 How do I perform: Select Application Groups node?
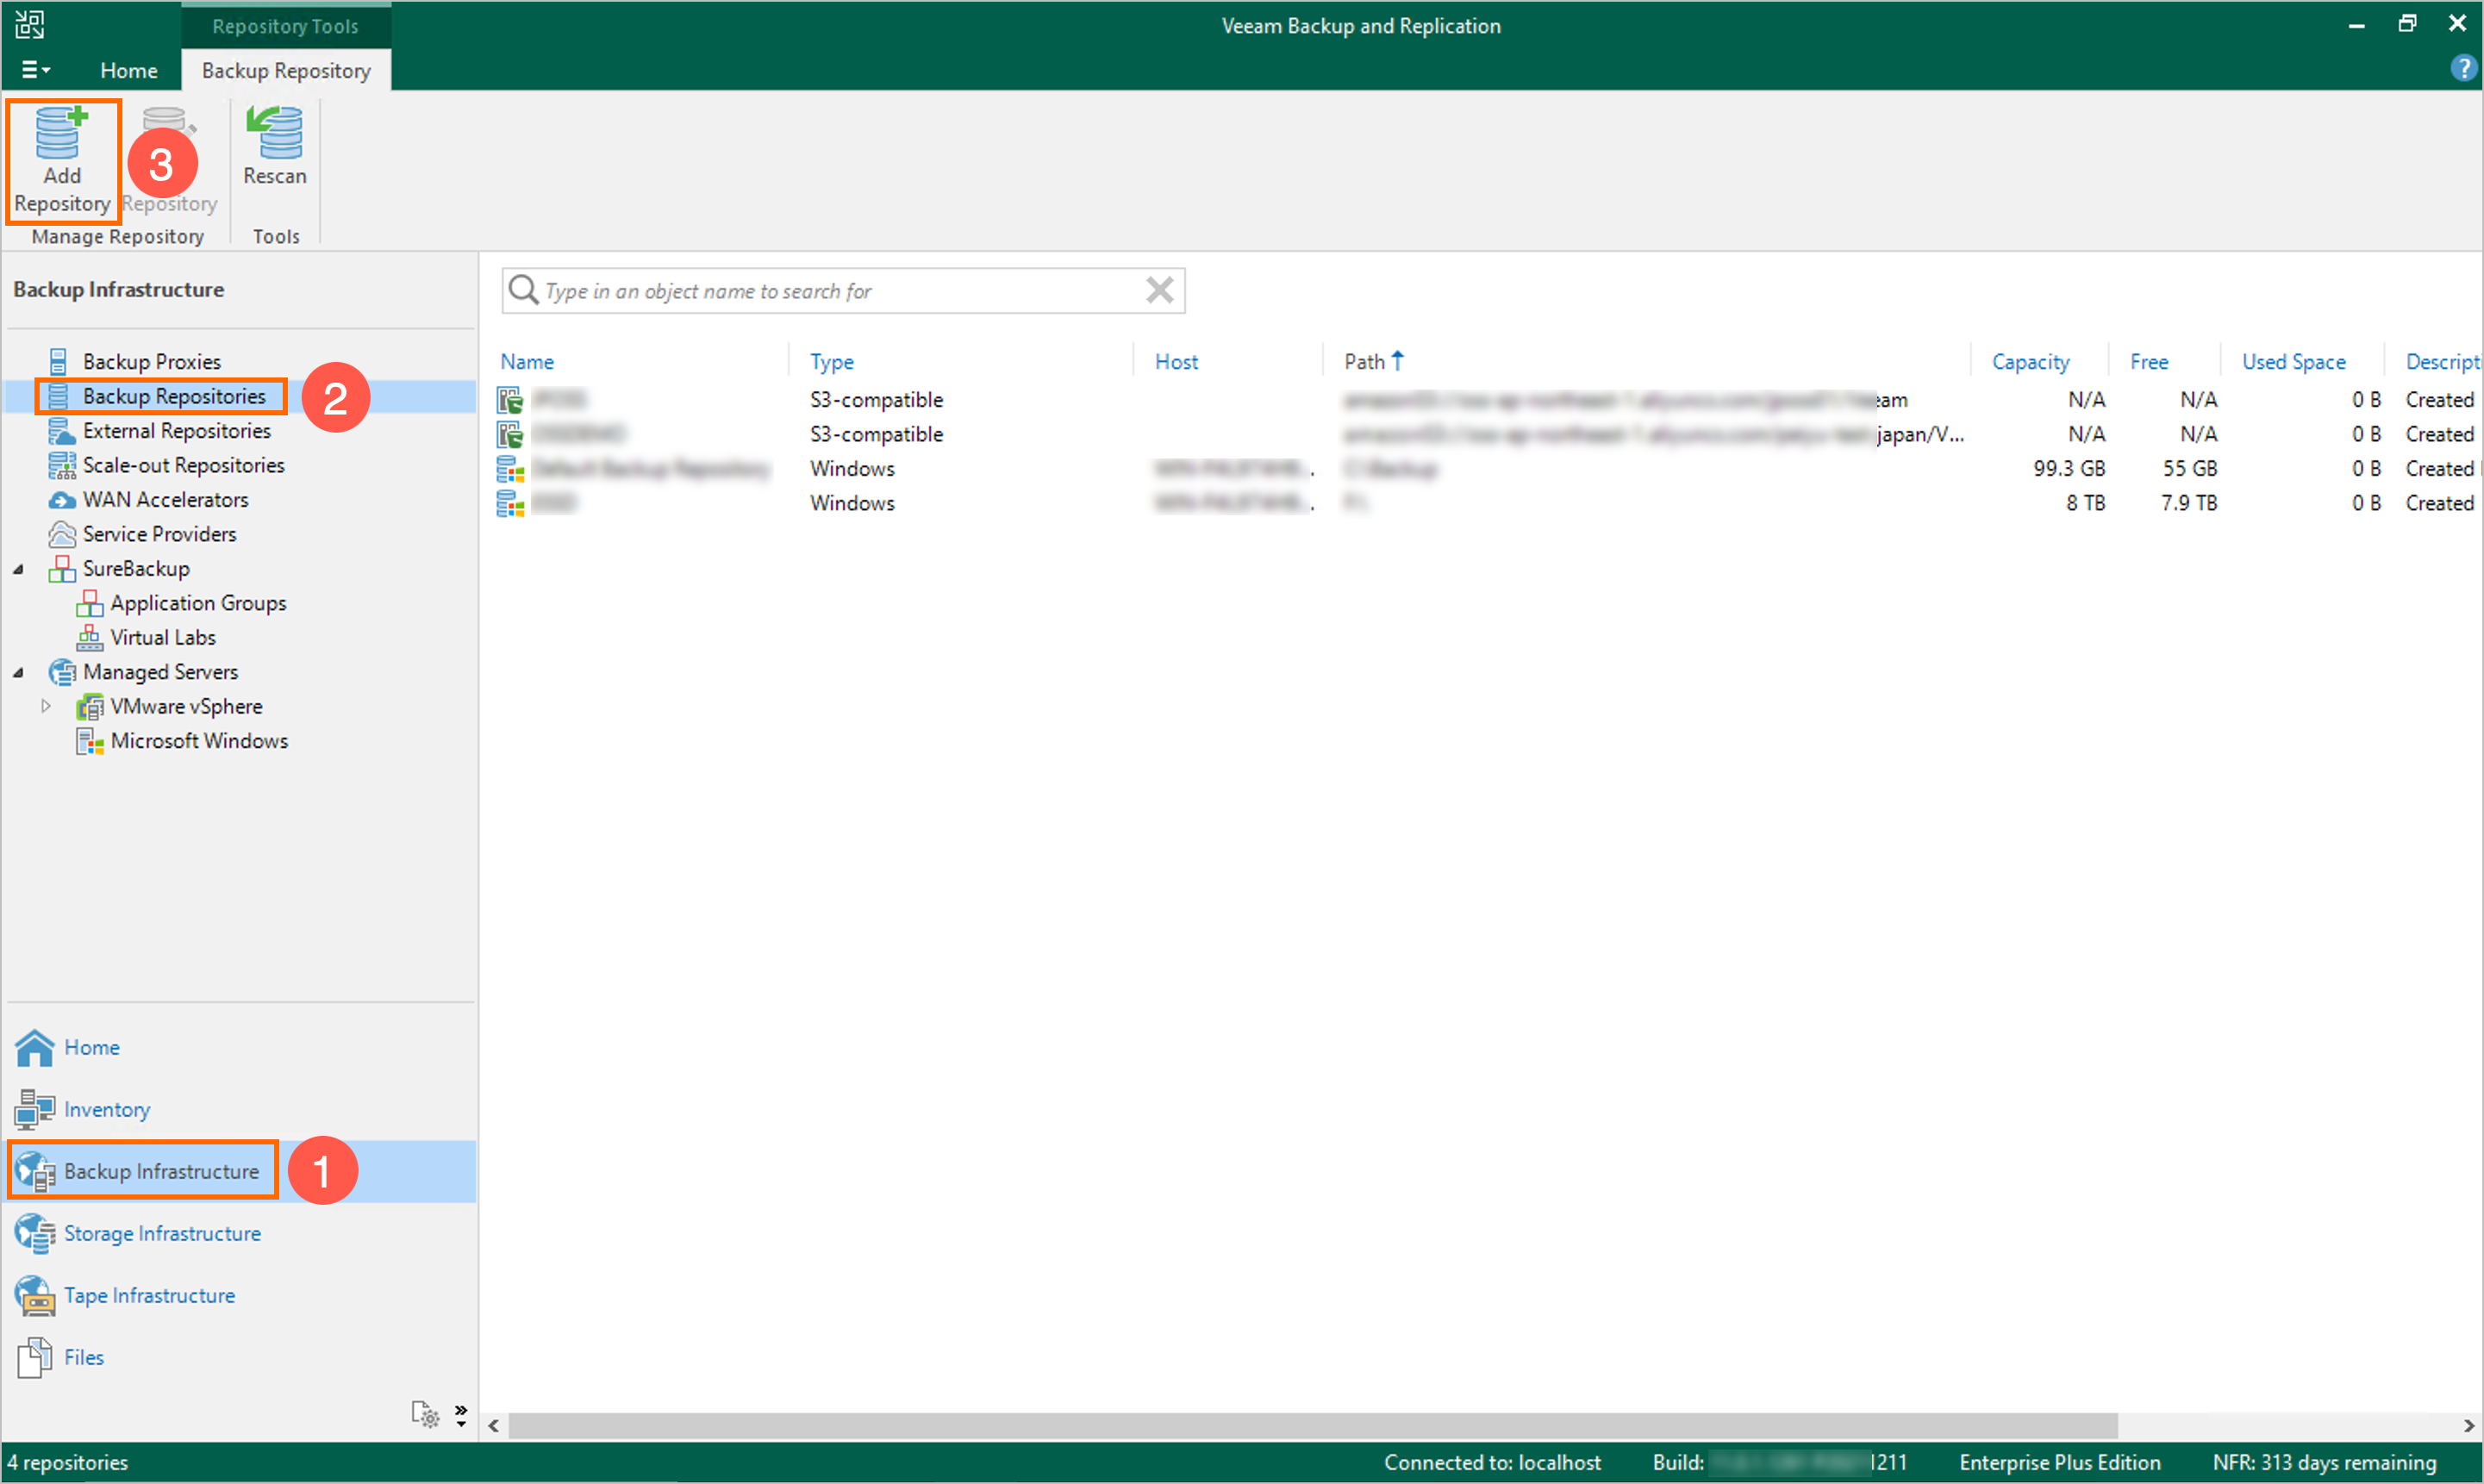click(198, 603)
